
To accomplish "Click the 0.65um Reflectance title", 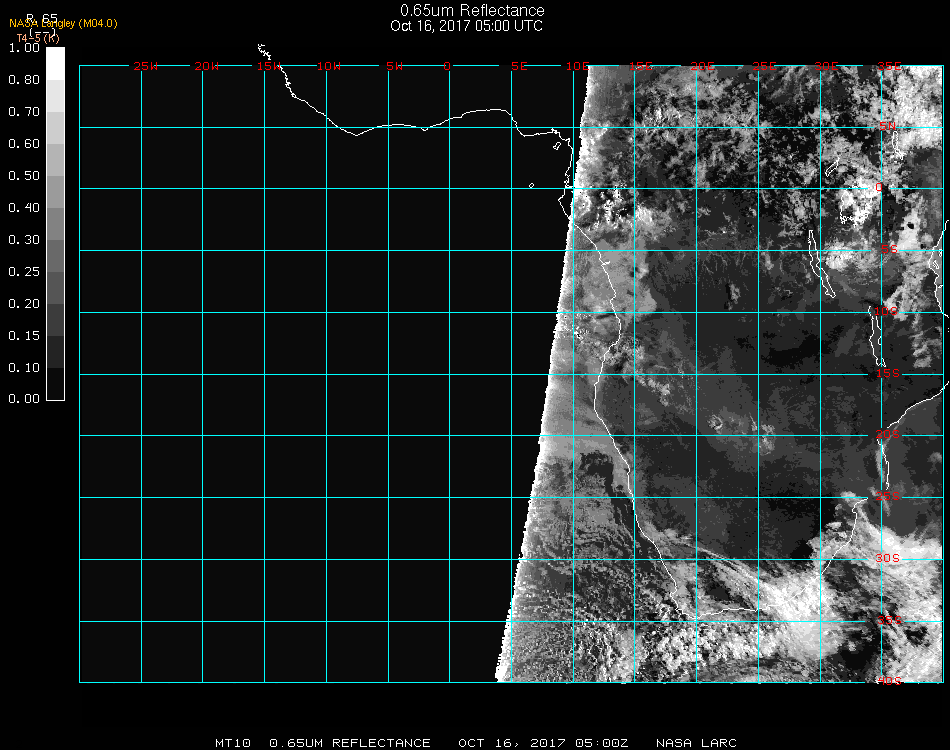I will (472, 11).
